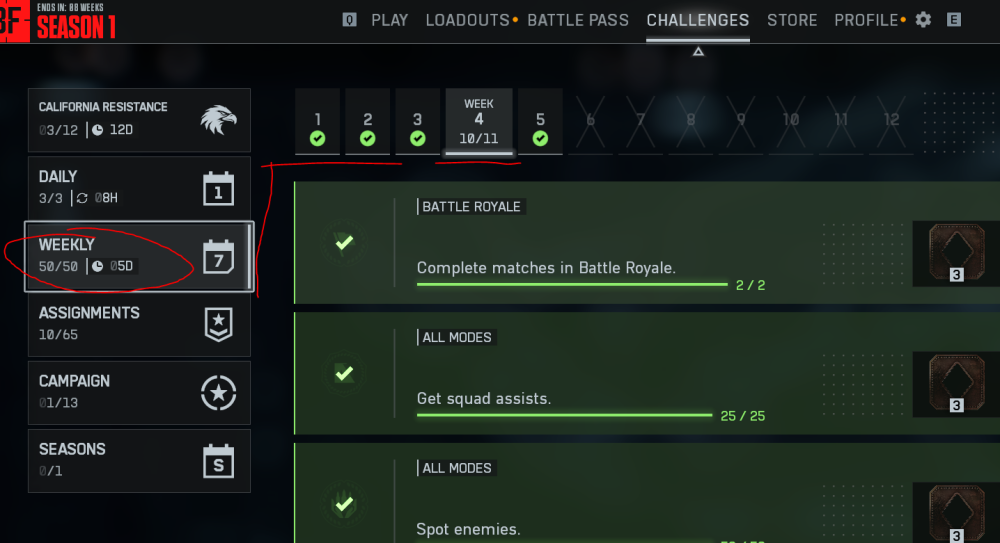Click the Seasons calendar icon
The width and height of the screenshot is (1000, 543).
pyautogui.click(x=218, y=461)
